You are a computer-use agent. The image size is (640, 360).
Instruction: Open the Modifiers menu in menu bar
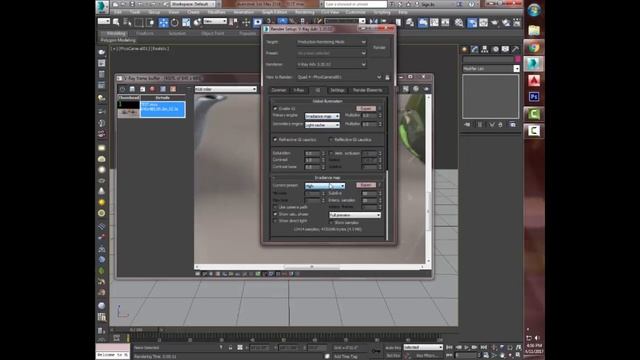pos(216,12)
